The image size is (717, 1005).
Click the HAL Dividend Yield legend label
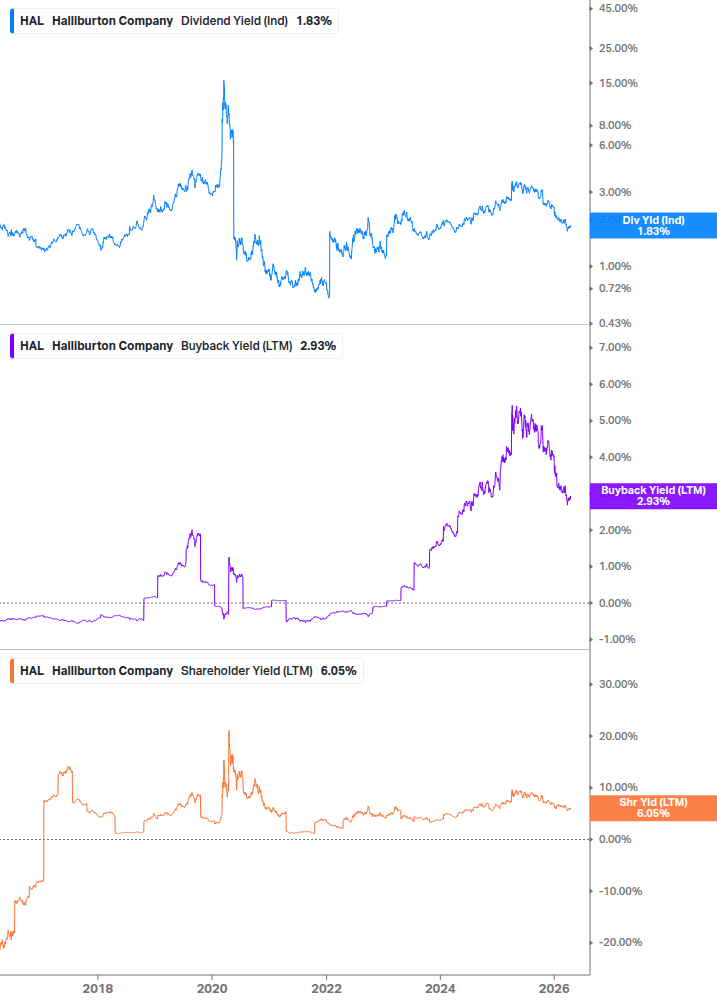176,21
